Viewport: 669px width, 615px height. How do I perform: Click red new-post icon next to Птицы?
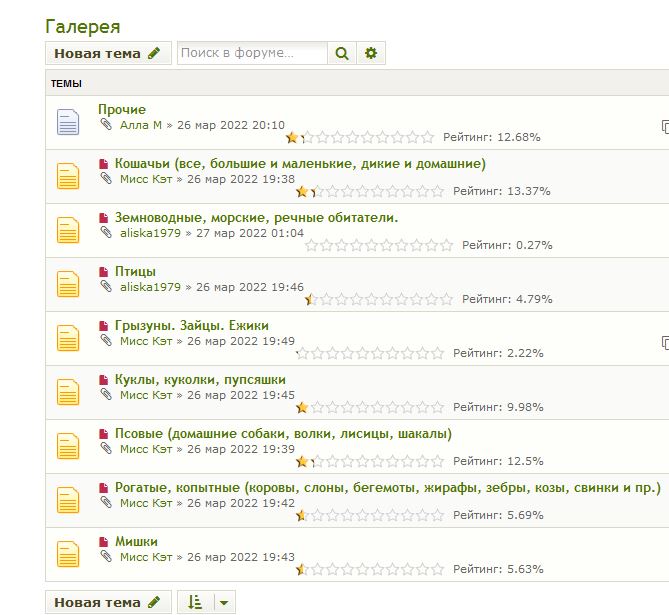click(103, 272)
